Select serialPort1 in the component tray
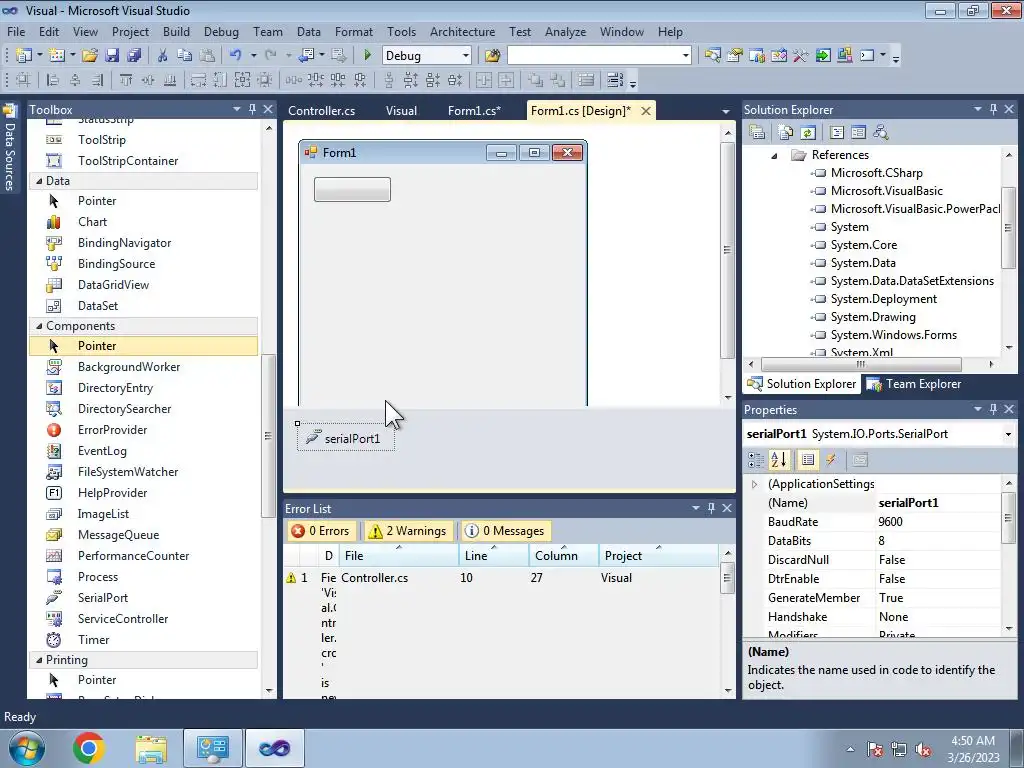Screen dimensions: 1024x768 (345, 438)
